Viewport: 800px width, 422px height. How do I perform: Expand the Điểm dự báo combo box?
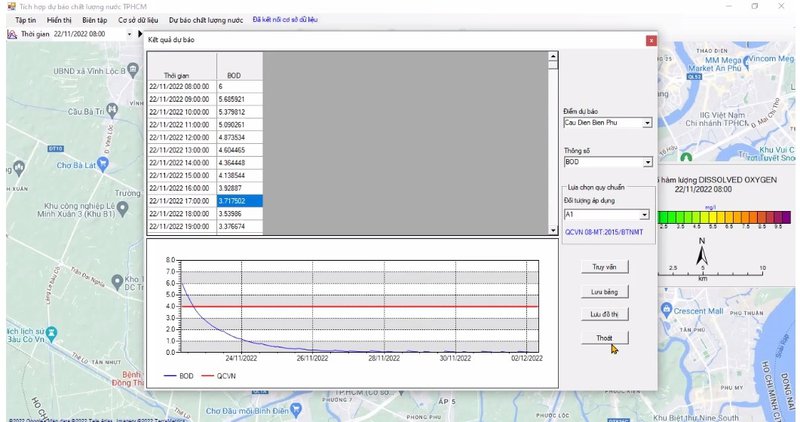coord(647,123)
